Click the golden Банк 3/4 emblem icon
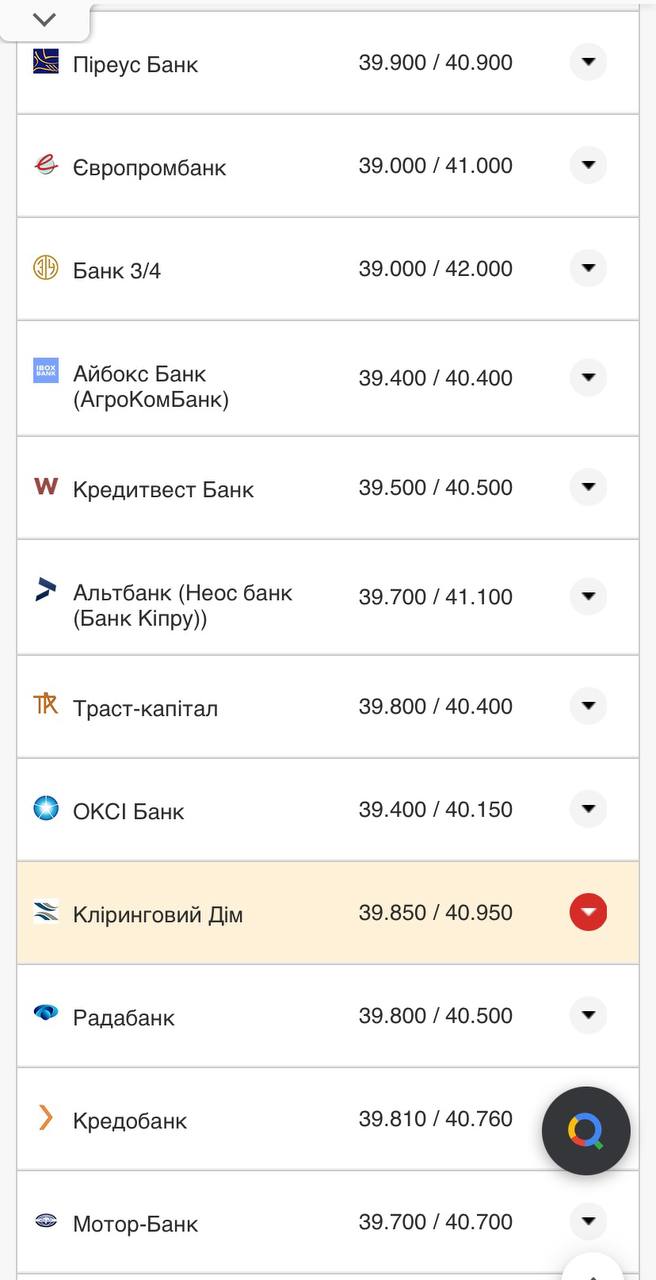656x1280 pixels. pyautogui.click(x=44, y=268)
